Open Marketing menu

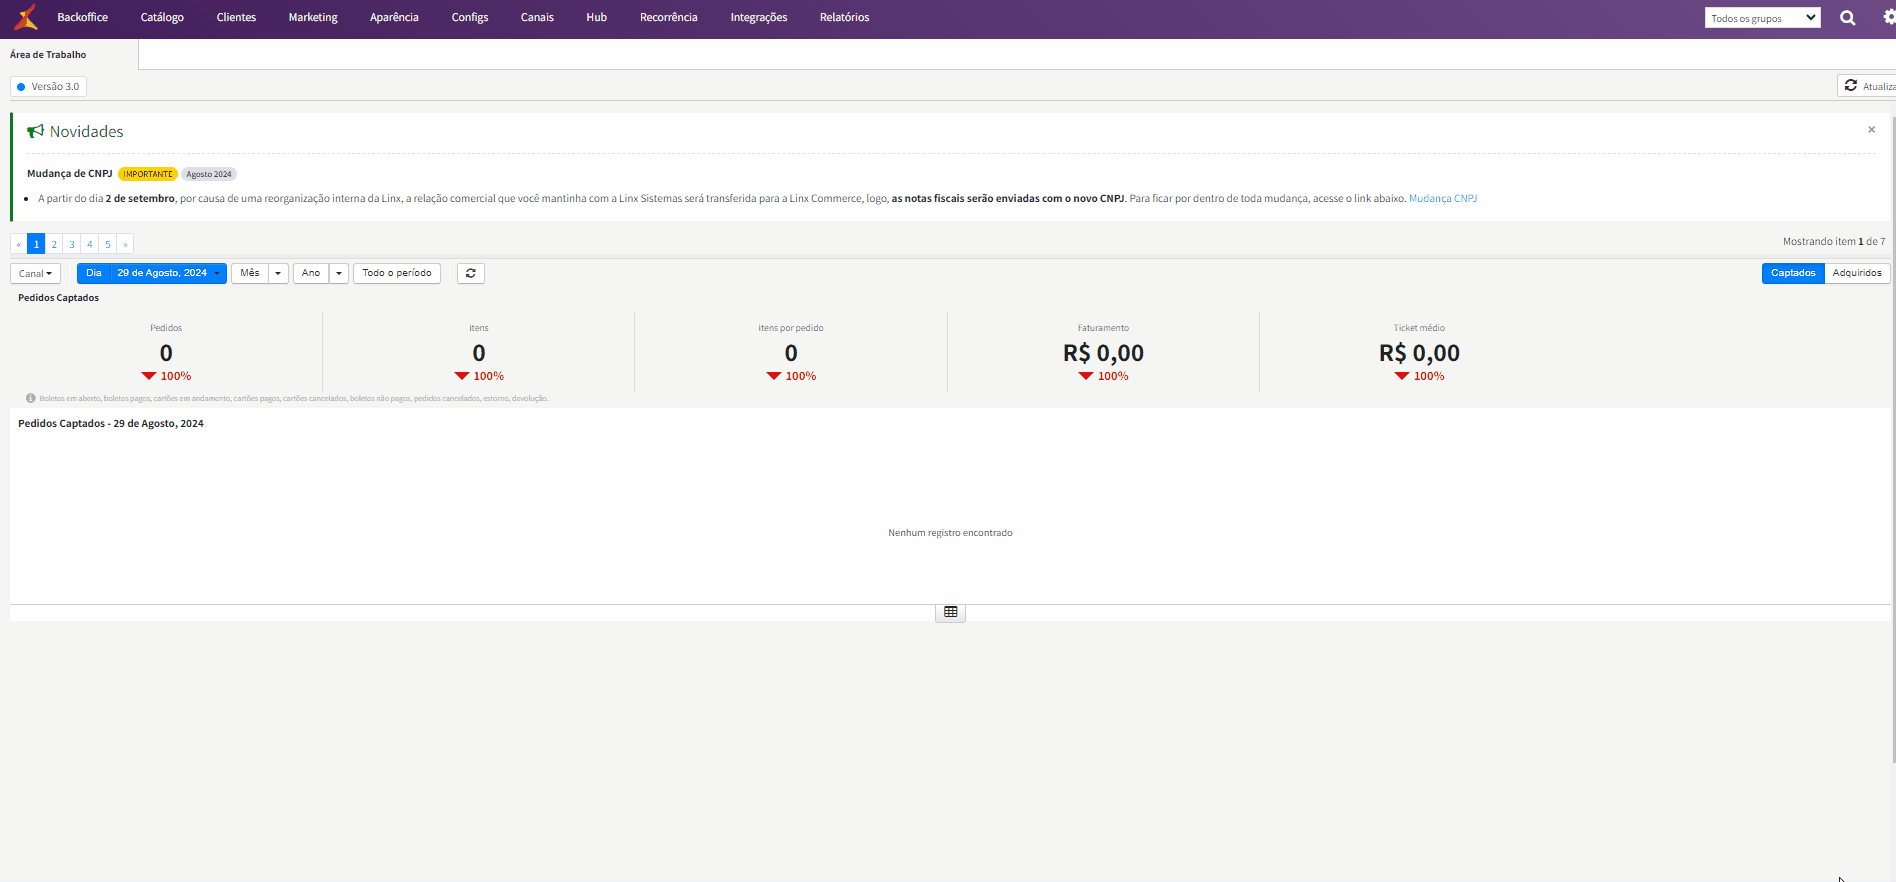pos(313,17)
